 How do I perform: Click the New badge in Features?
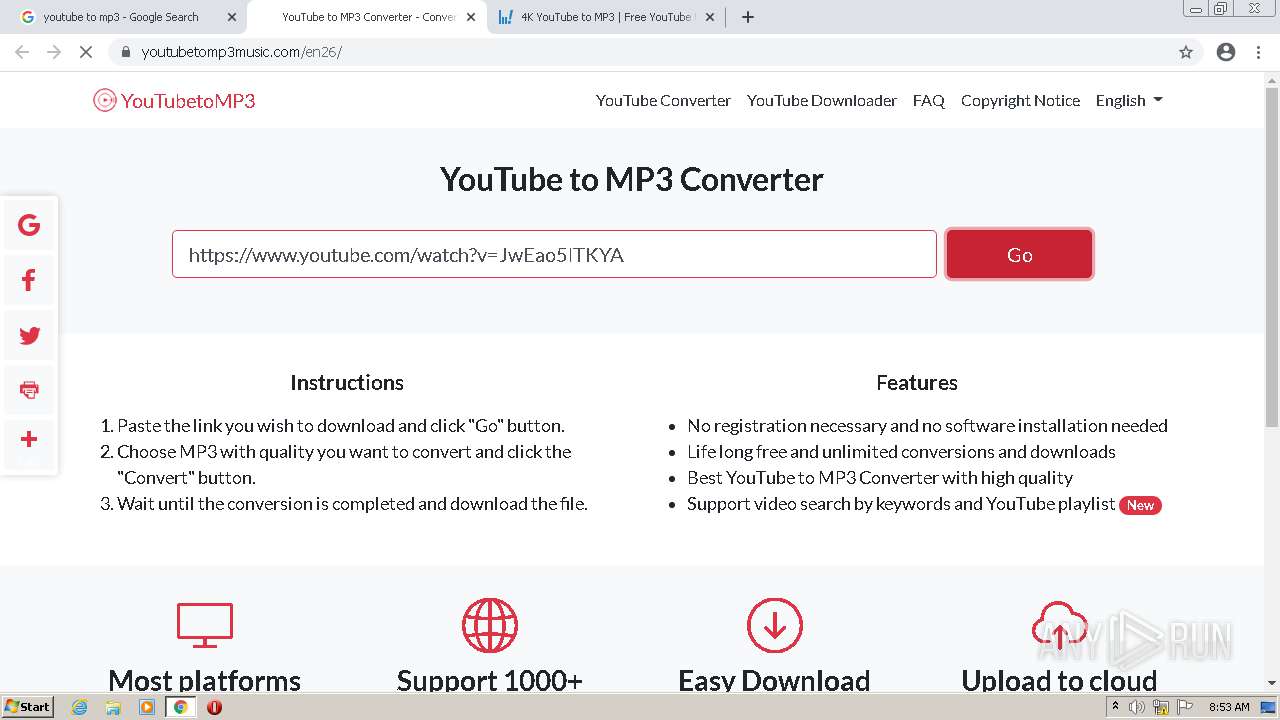click(x=1140, y=505)
